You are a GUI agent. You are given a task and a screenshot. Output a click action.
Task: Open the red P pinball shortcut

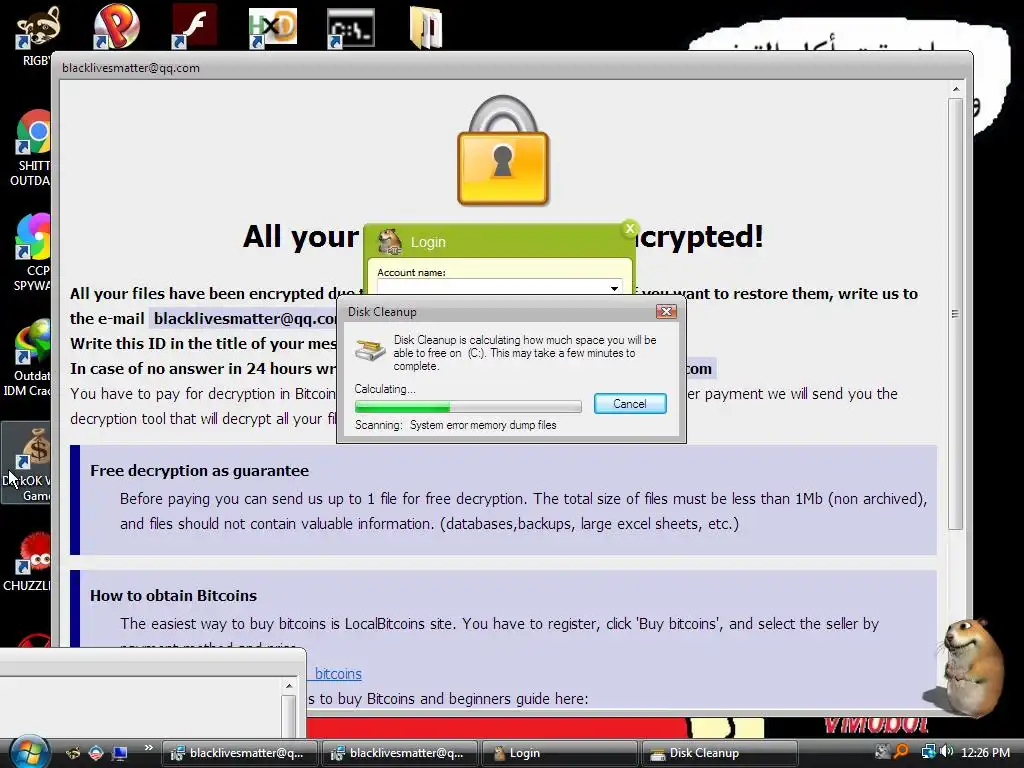click(116, 26)
